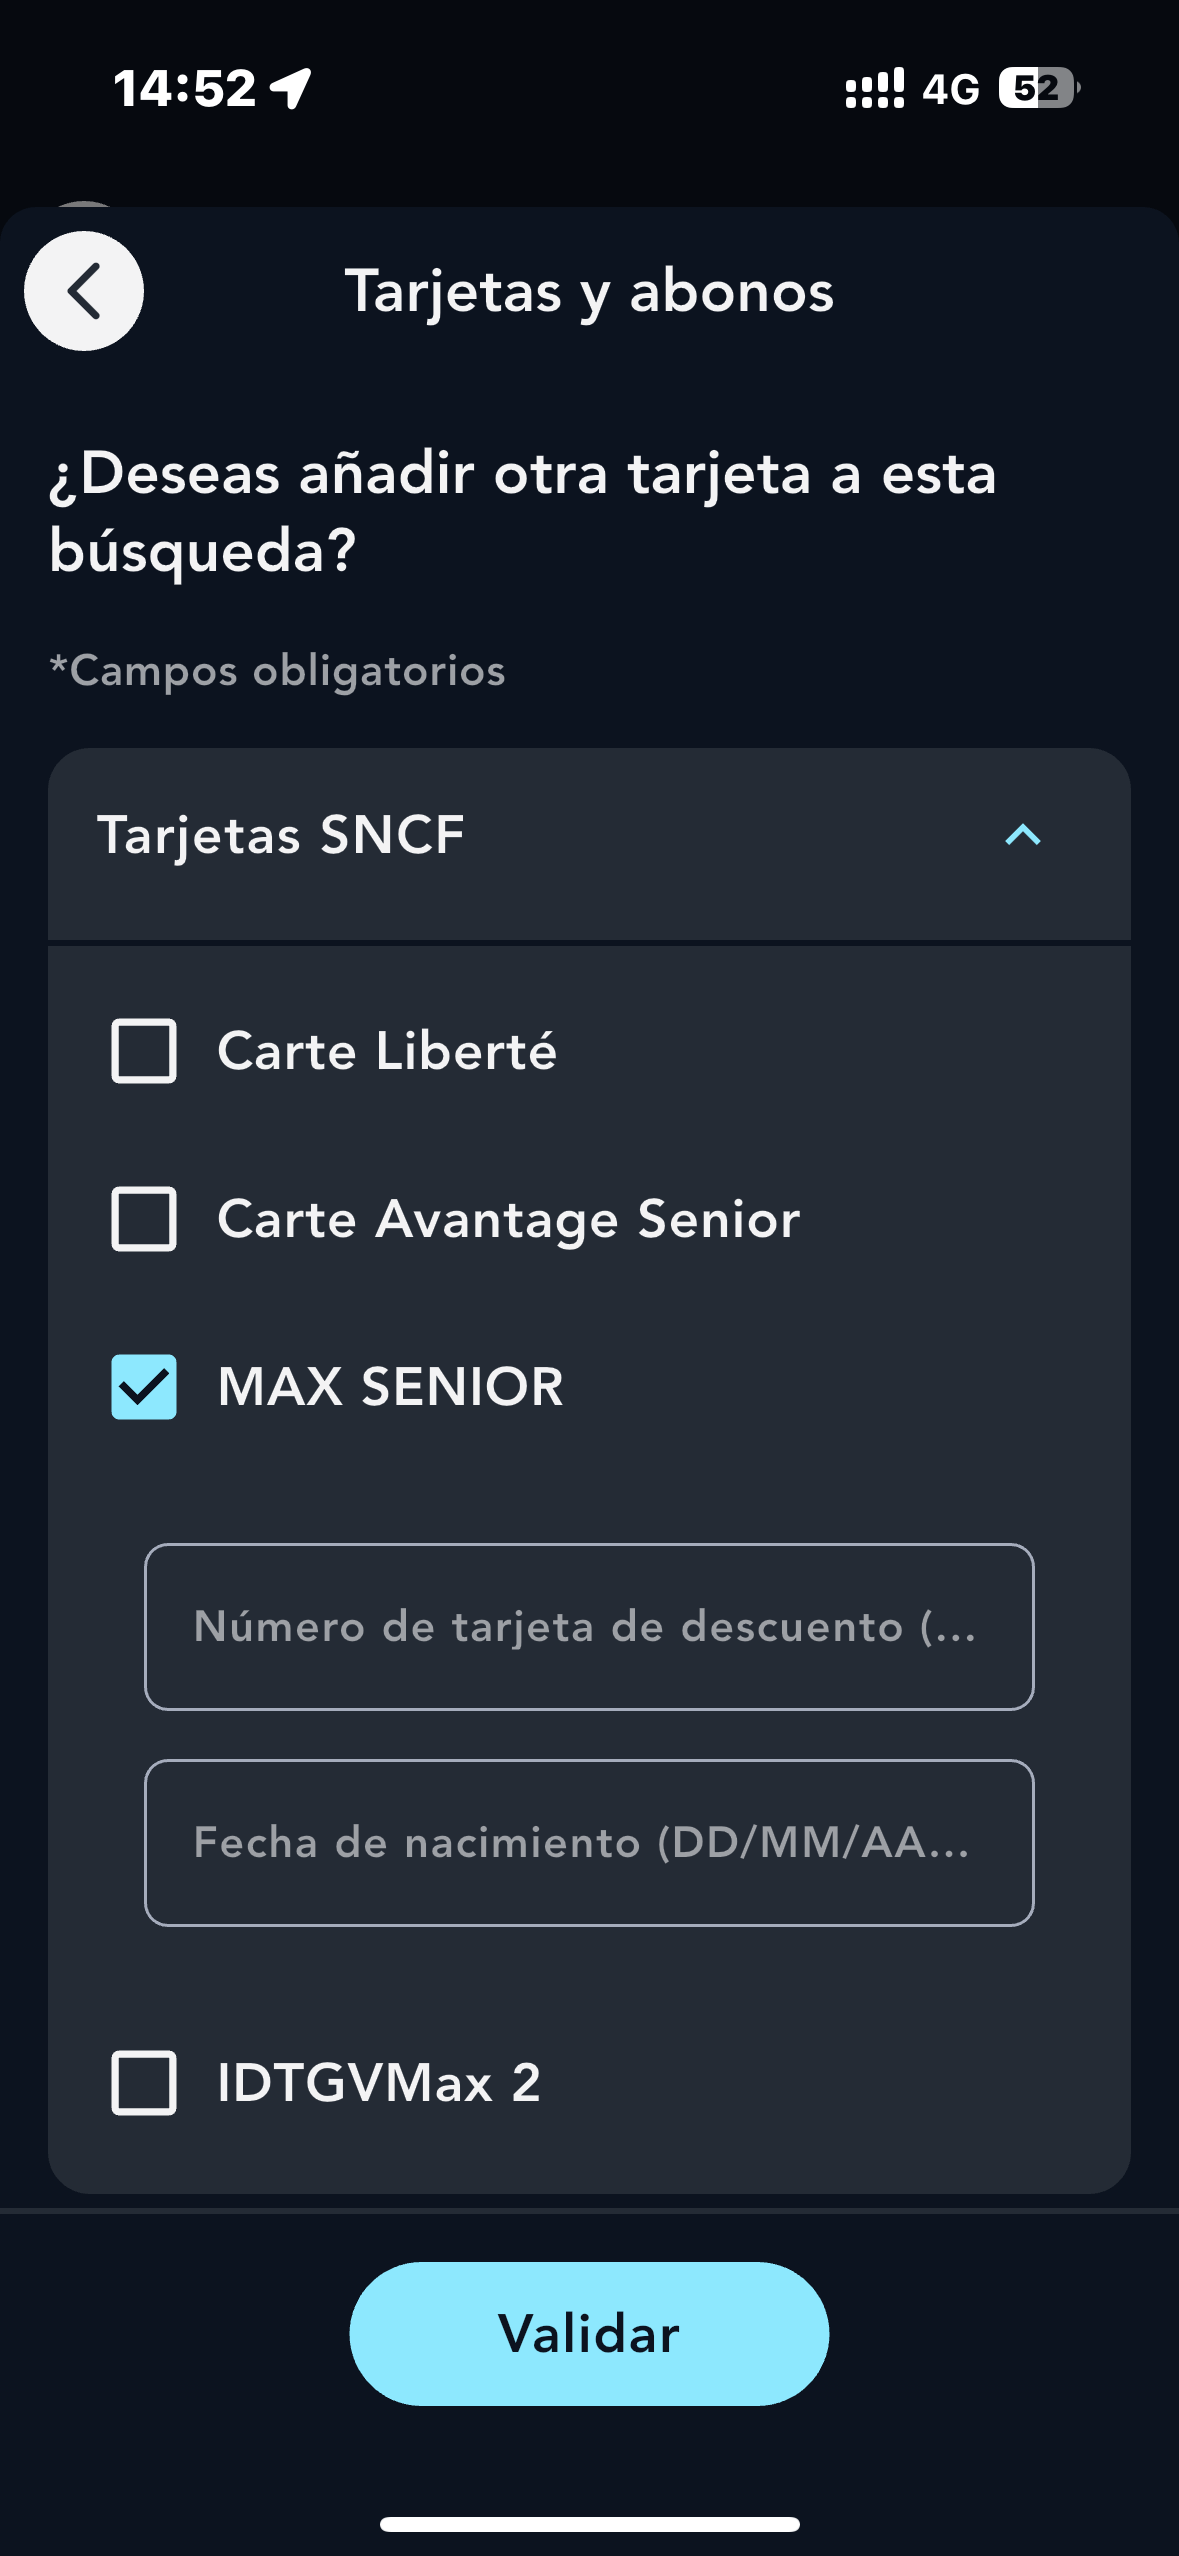Click the Tarjetas SNCF section header text
This screenshot has width=1179, height=2556.
(281, 835)
